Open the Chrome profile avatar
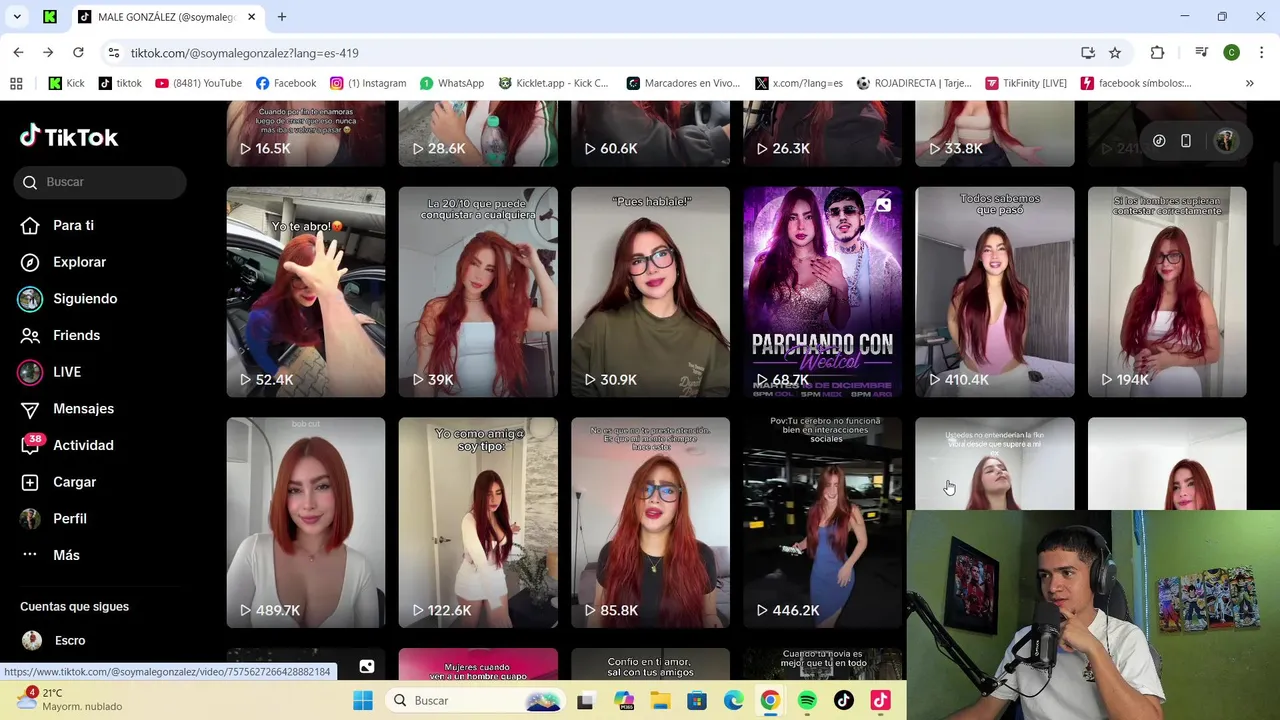 [1232, 52]
